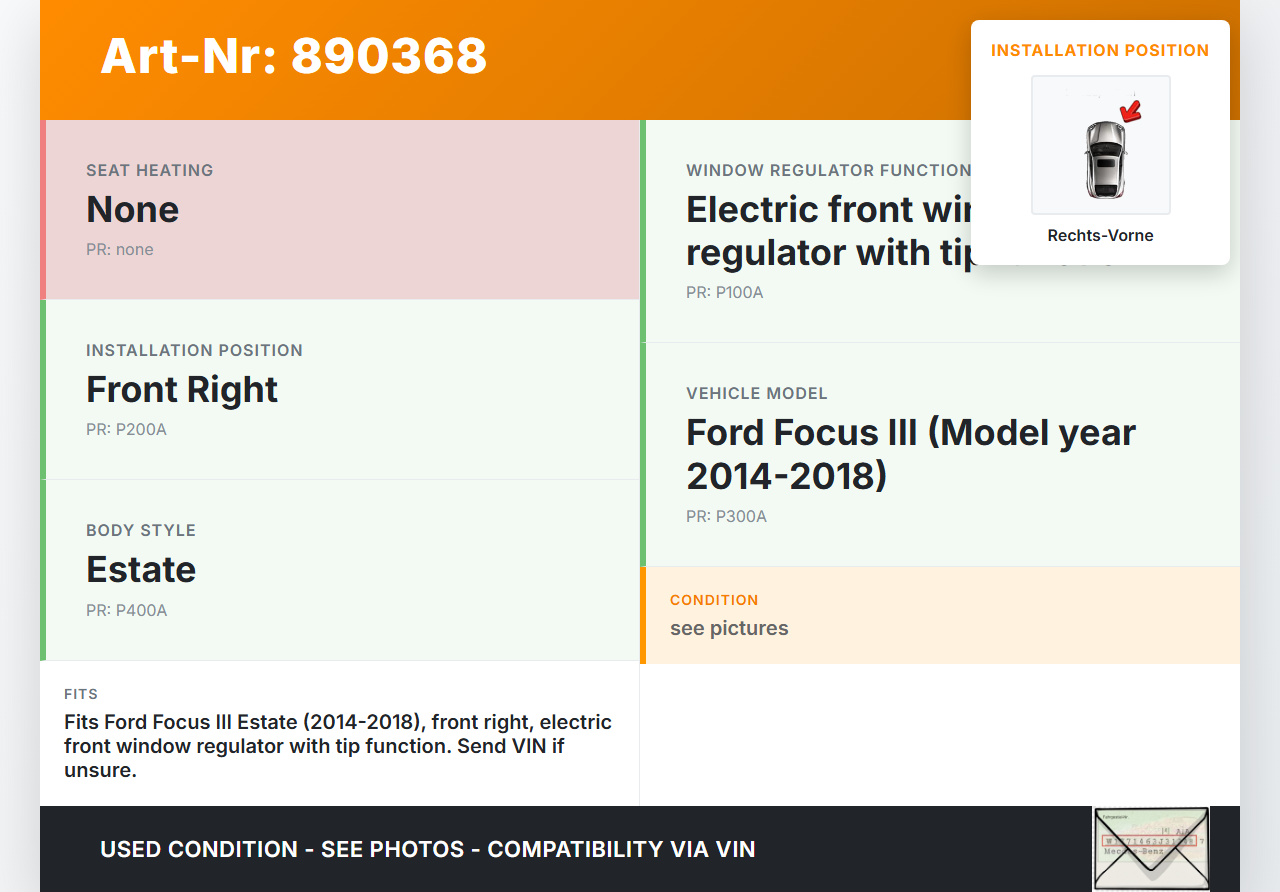Image resolution: width=1280 pixels, height=892 pixels.
Task: Click the Rechts-Vorne caption
Action: click(x=1100, y=236)
